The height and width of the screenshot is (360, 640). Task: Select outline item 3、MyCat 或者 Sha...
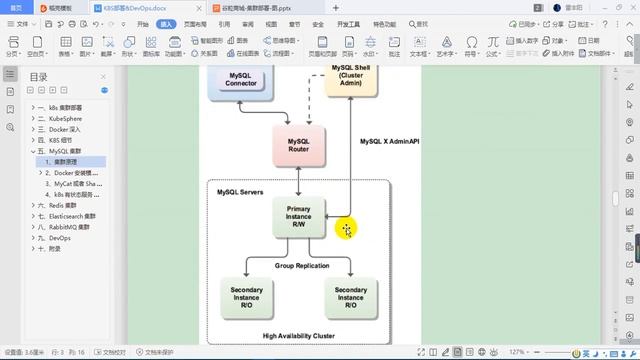click(73, 184)
